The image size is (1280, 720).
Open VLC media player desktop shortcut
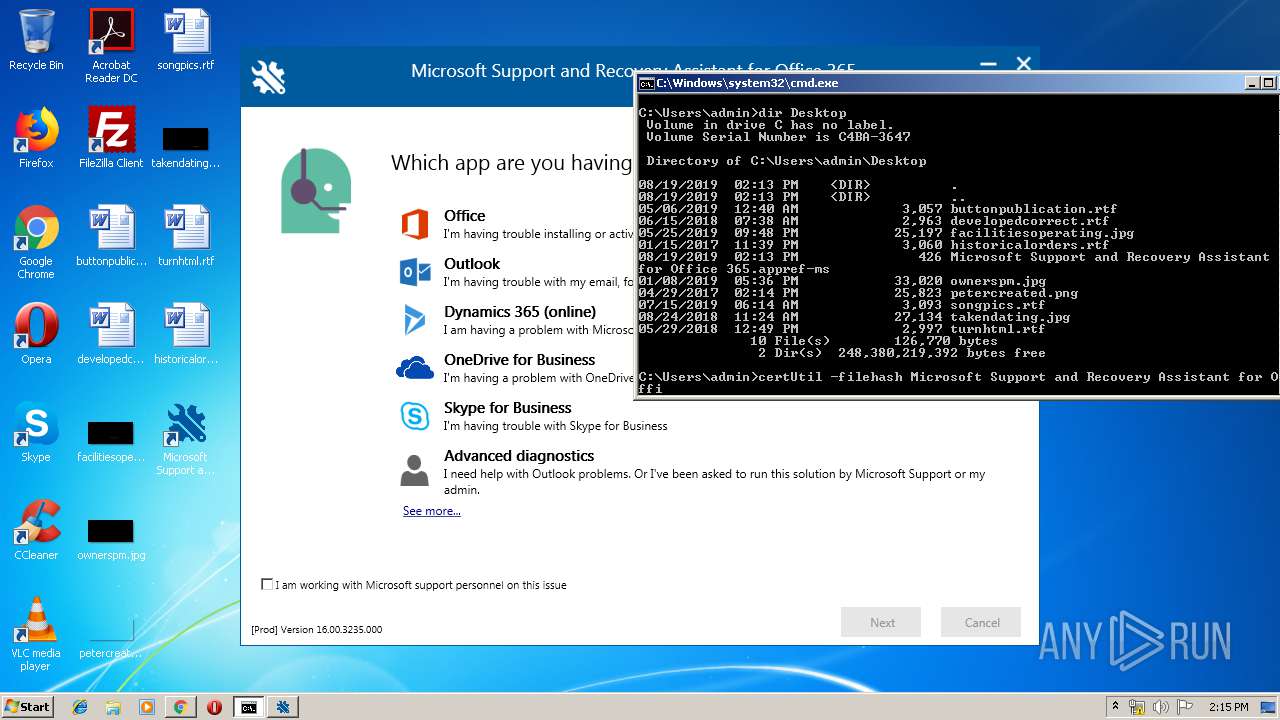(x=36, y=634)
